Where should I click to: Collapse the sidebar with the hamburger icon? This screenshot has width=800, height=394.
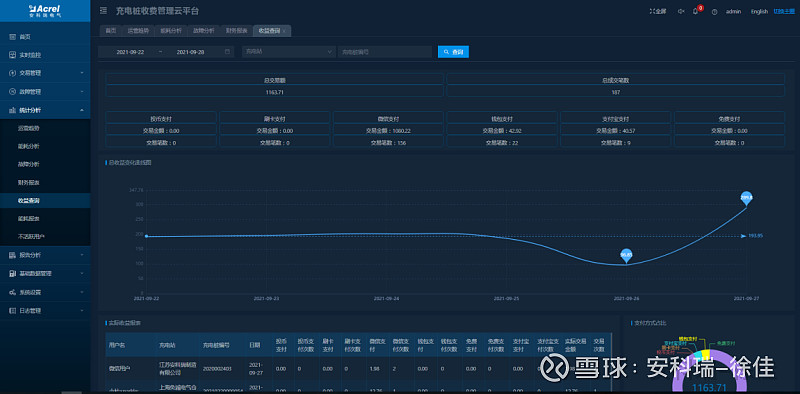(104, 11)
